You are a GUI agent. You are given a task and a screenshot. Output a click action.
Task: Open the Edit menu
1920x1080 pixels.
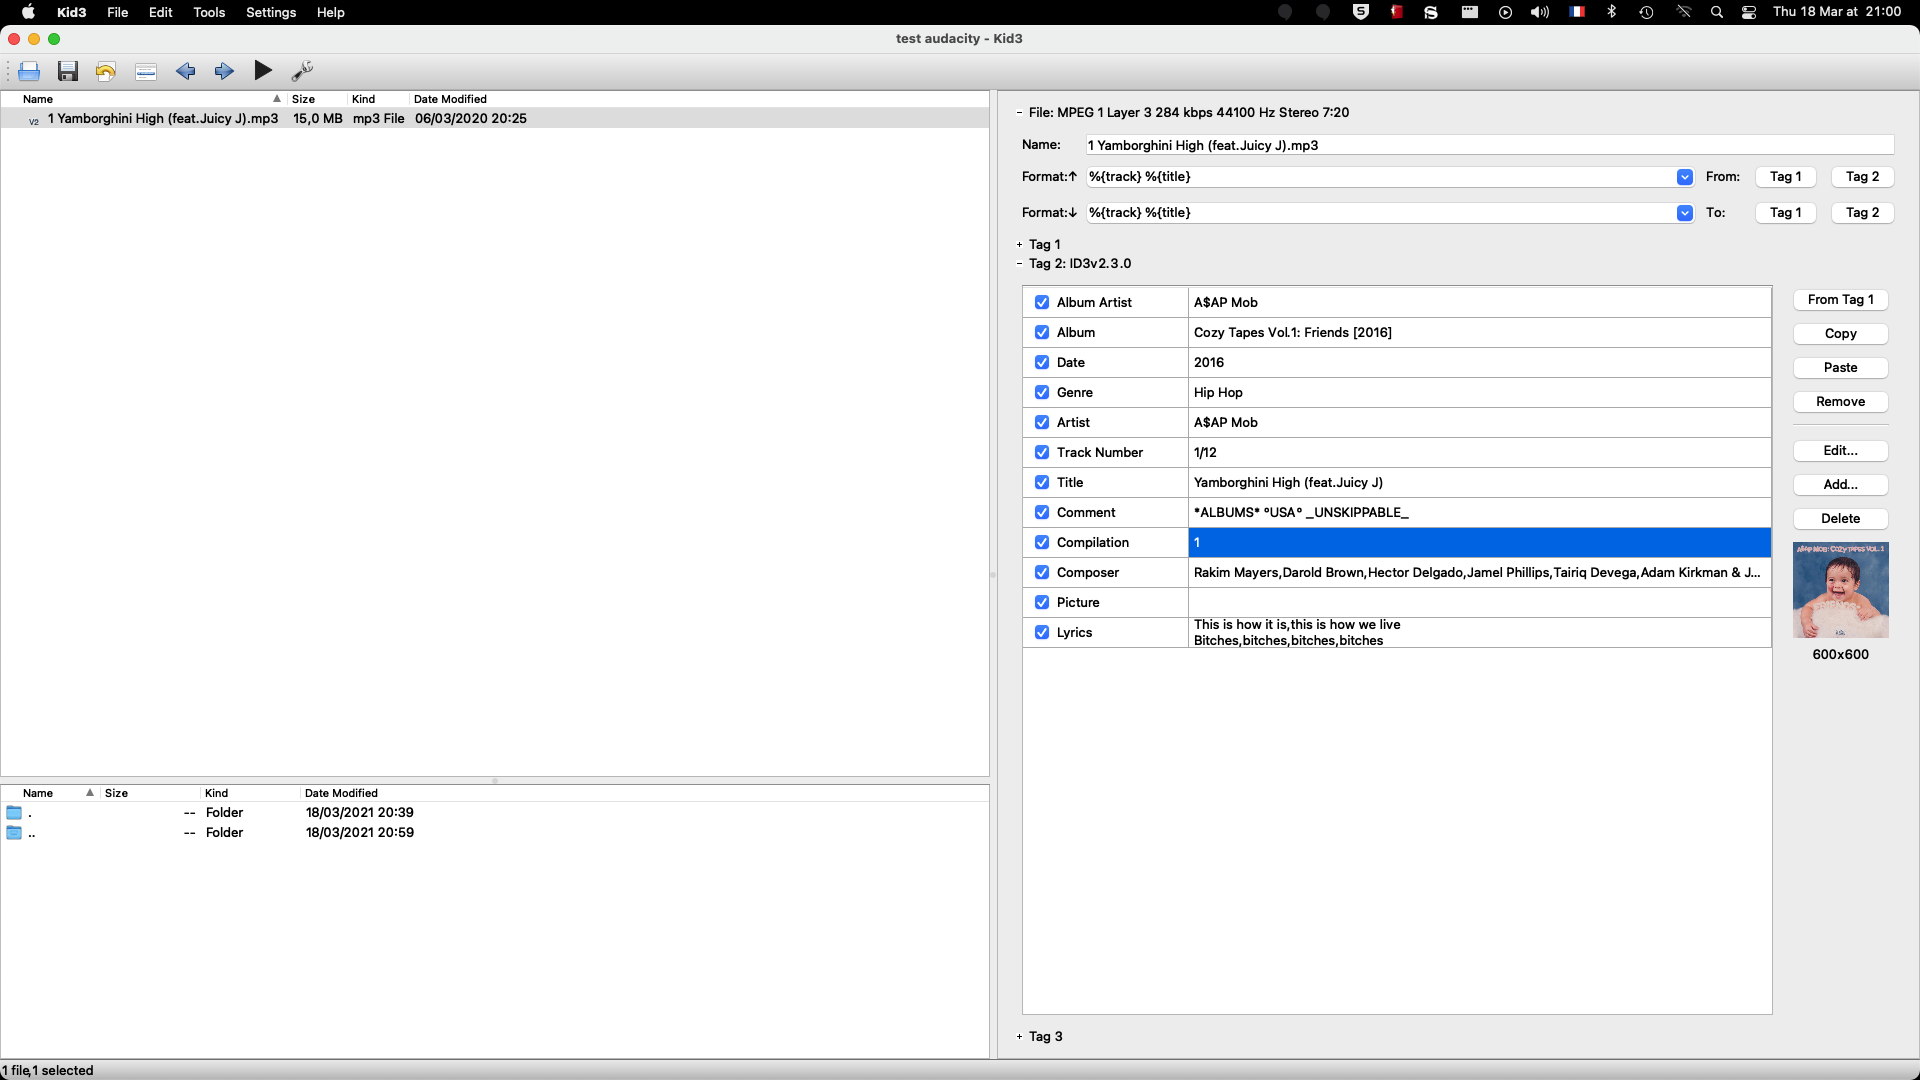160,12
